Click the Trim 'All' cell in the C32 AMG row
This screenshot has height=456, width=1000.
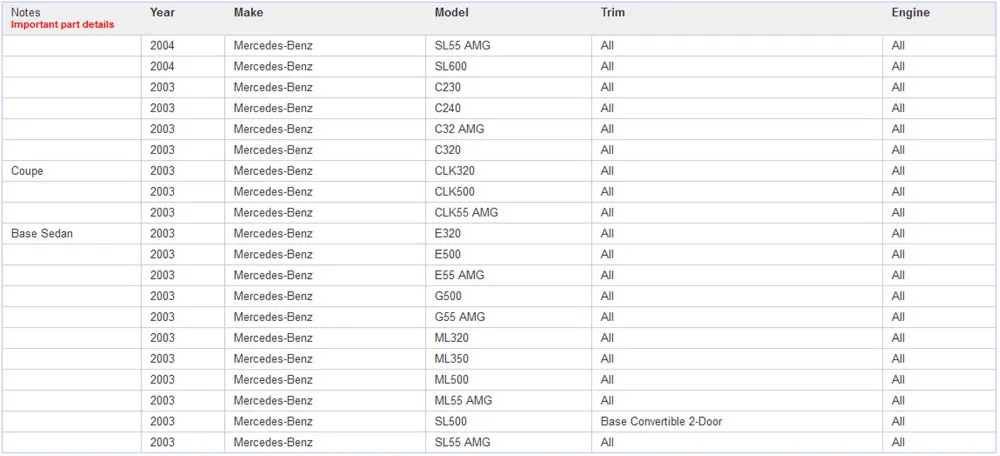tap(607, 129)
